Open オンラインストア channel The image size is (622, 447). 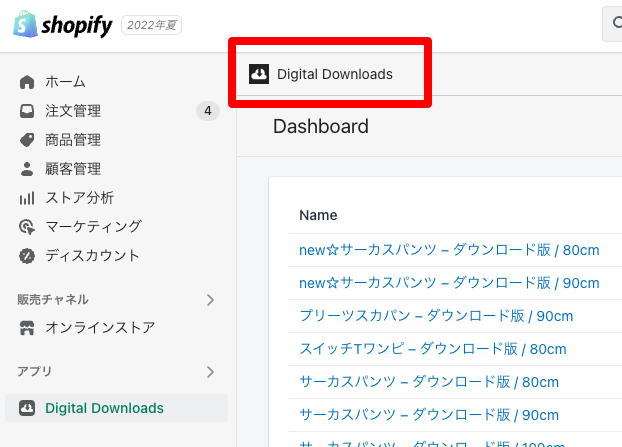(x=100, y=328)
